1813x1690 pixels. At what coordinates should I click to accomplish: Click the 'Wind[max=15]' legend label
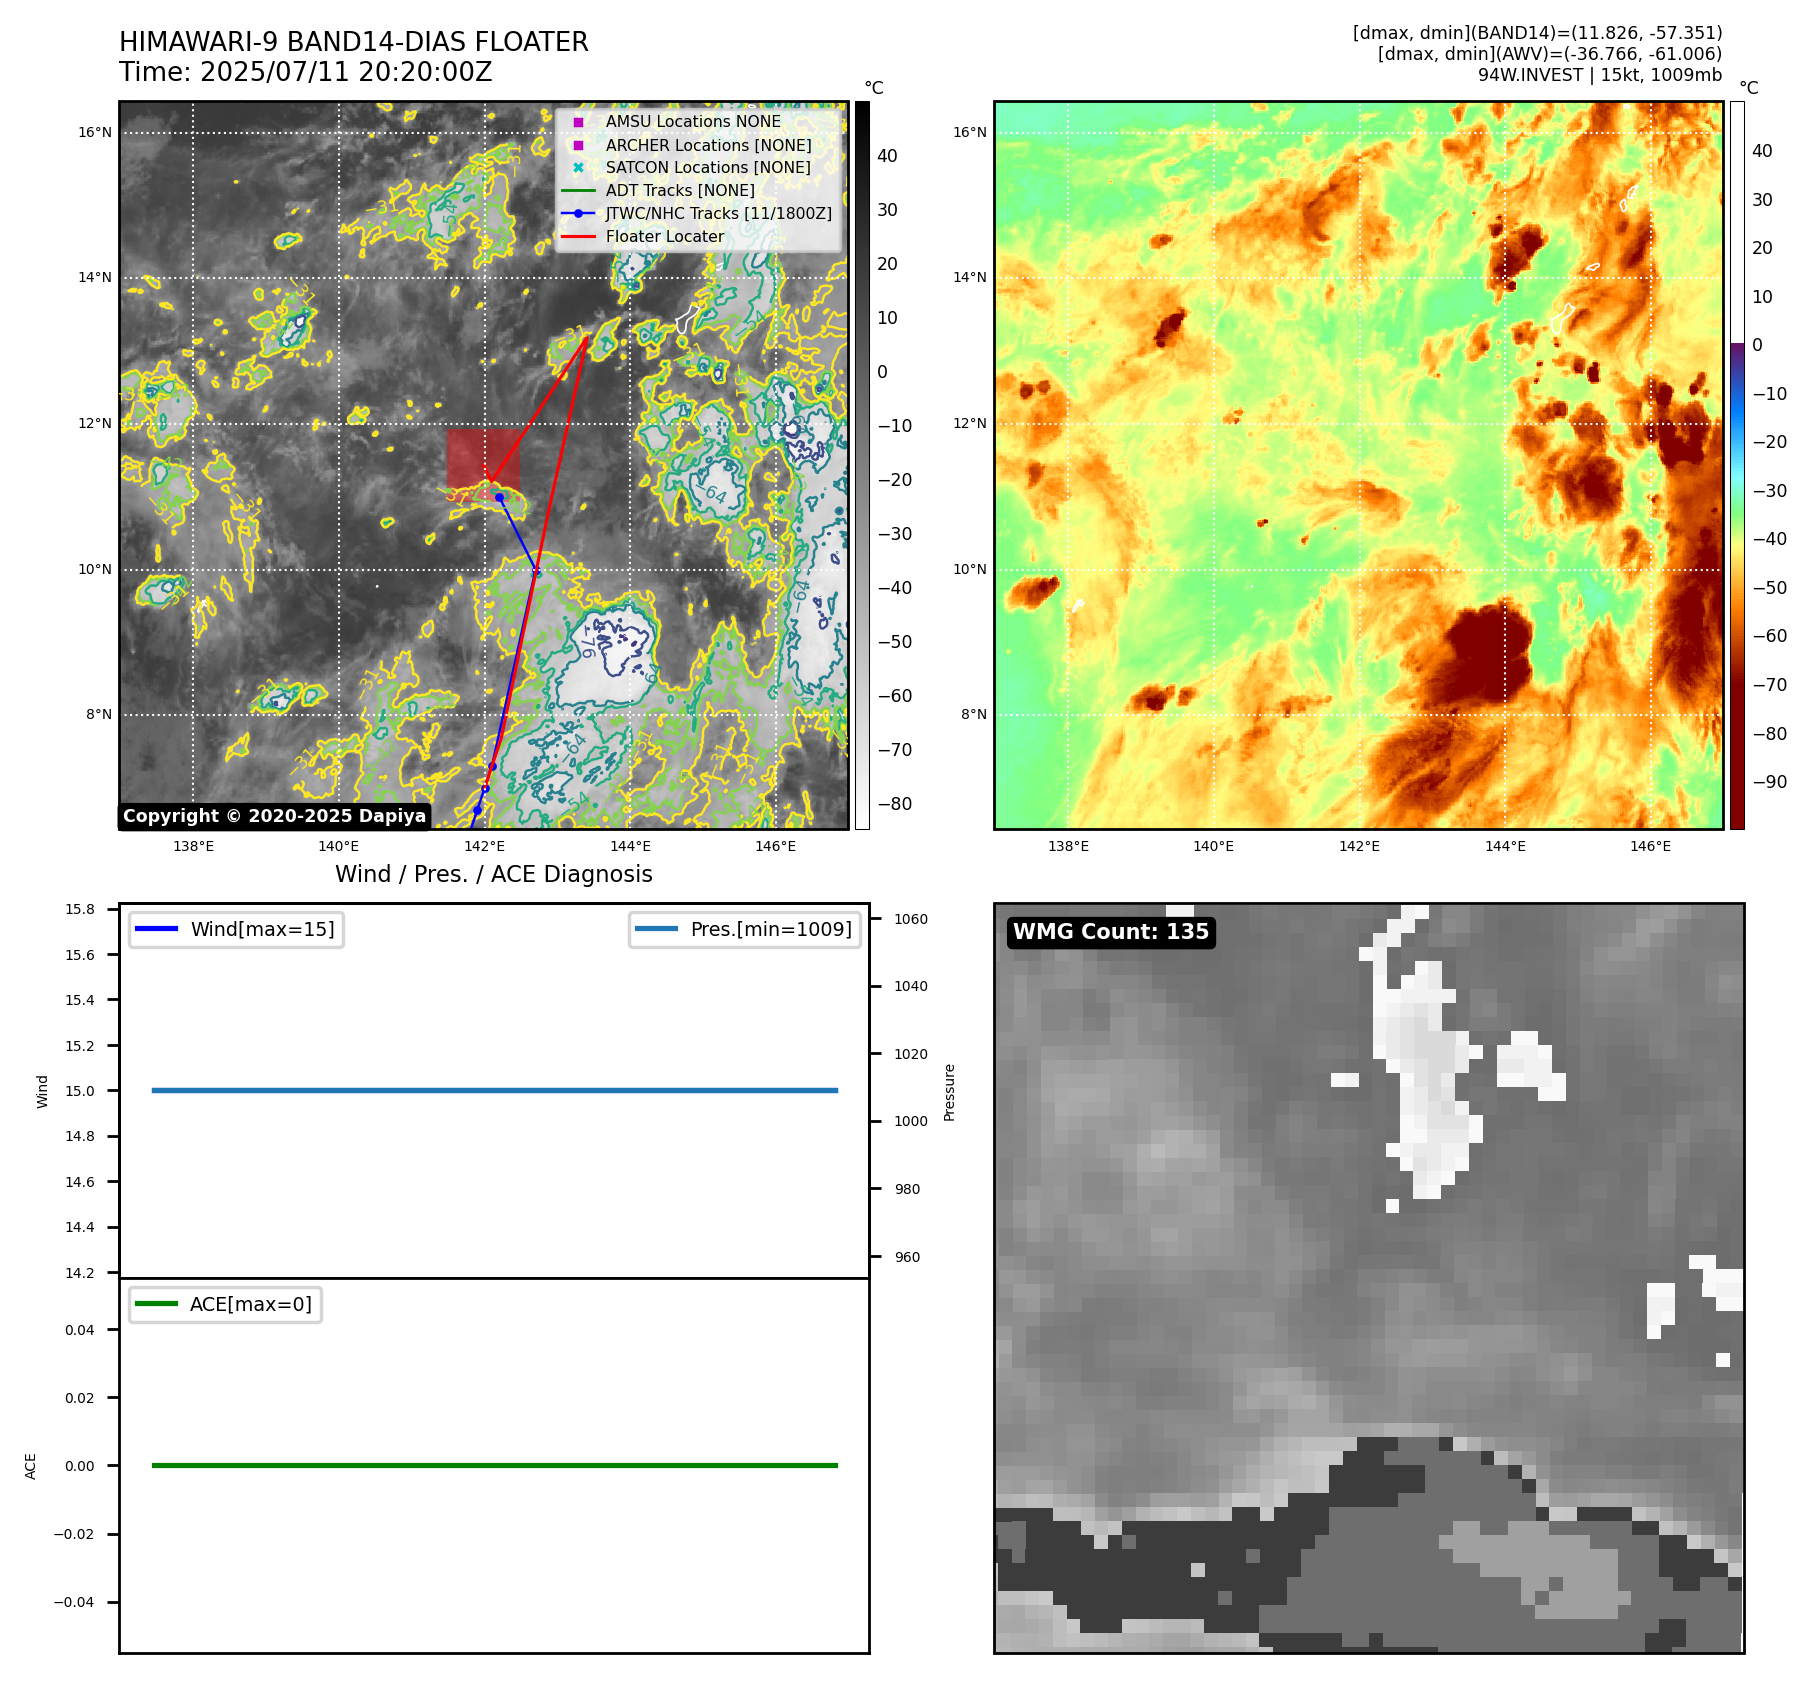coord(263,929)
